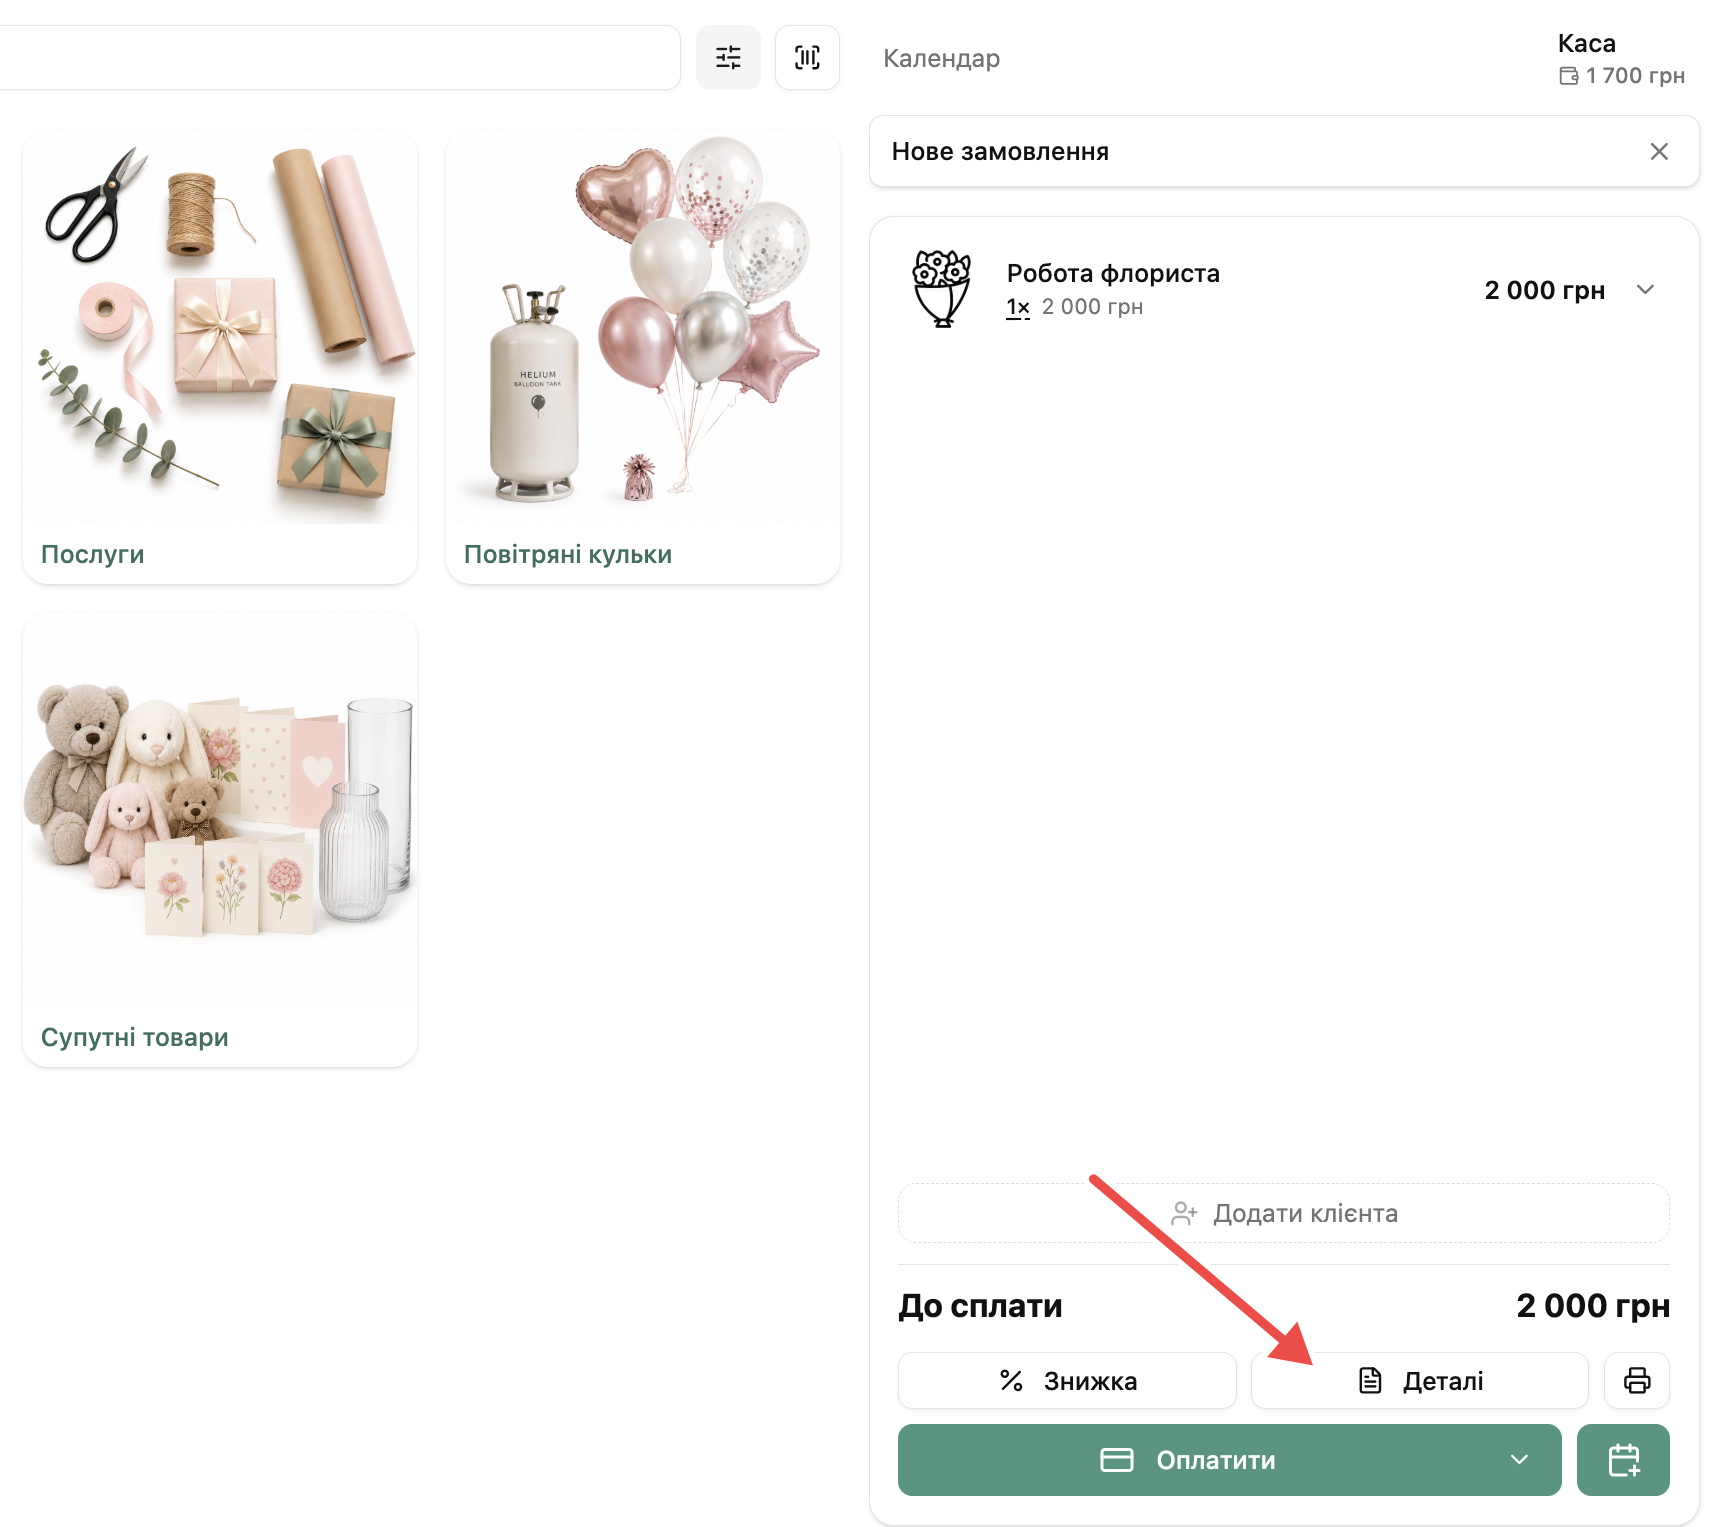Open payment method dropdown arrow on Оплатити
The width and height of the screenshot is (1709, 1527).
coord(1519,1460)
